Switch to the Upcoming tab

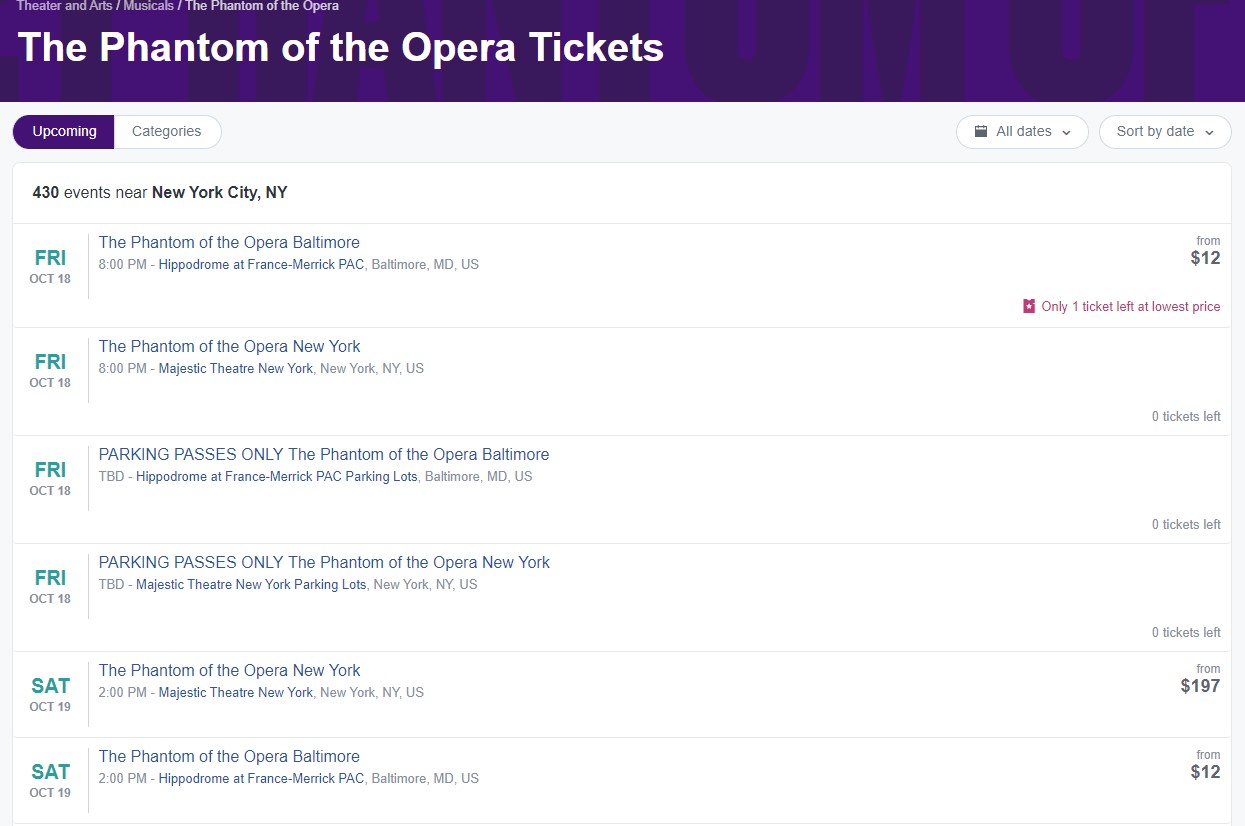click(x=64, y=131)
